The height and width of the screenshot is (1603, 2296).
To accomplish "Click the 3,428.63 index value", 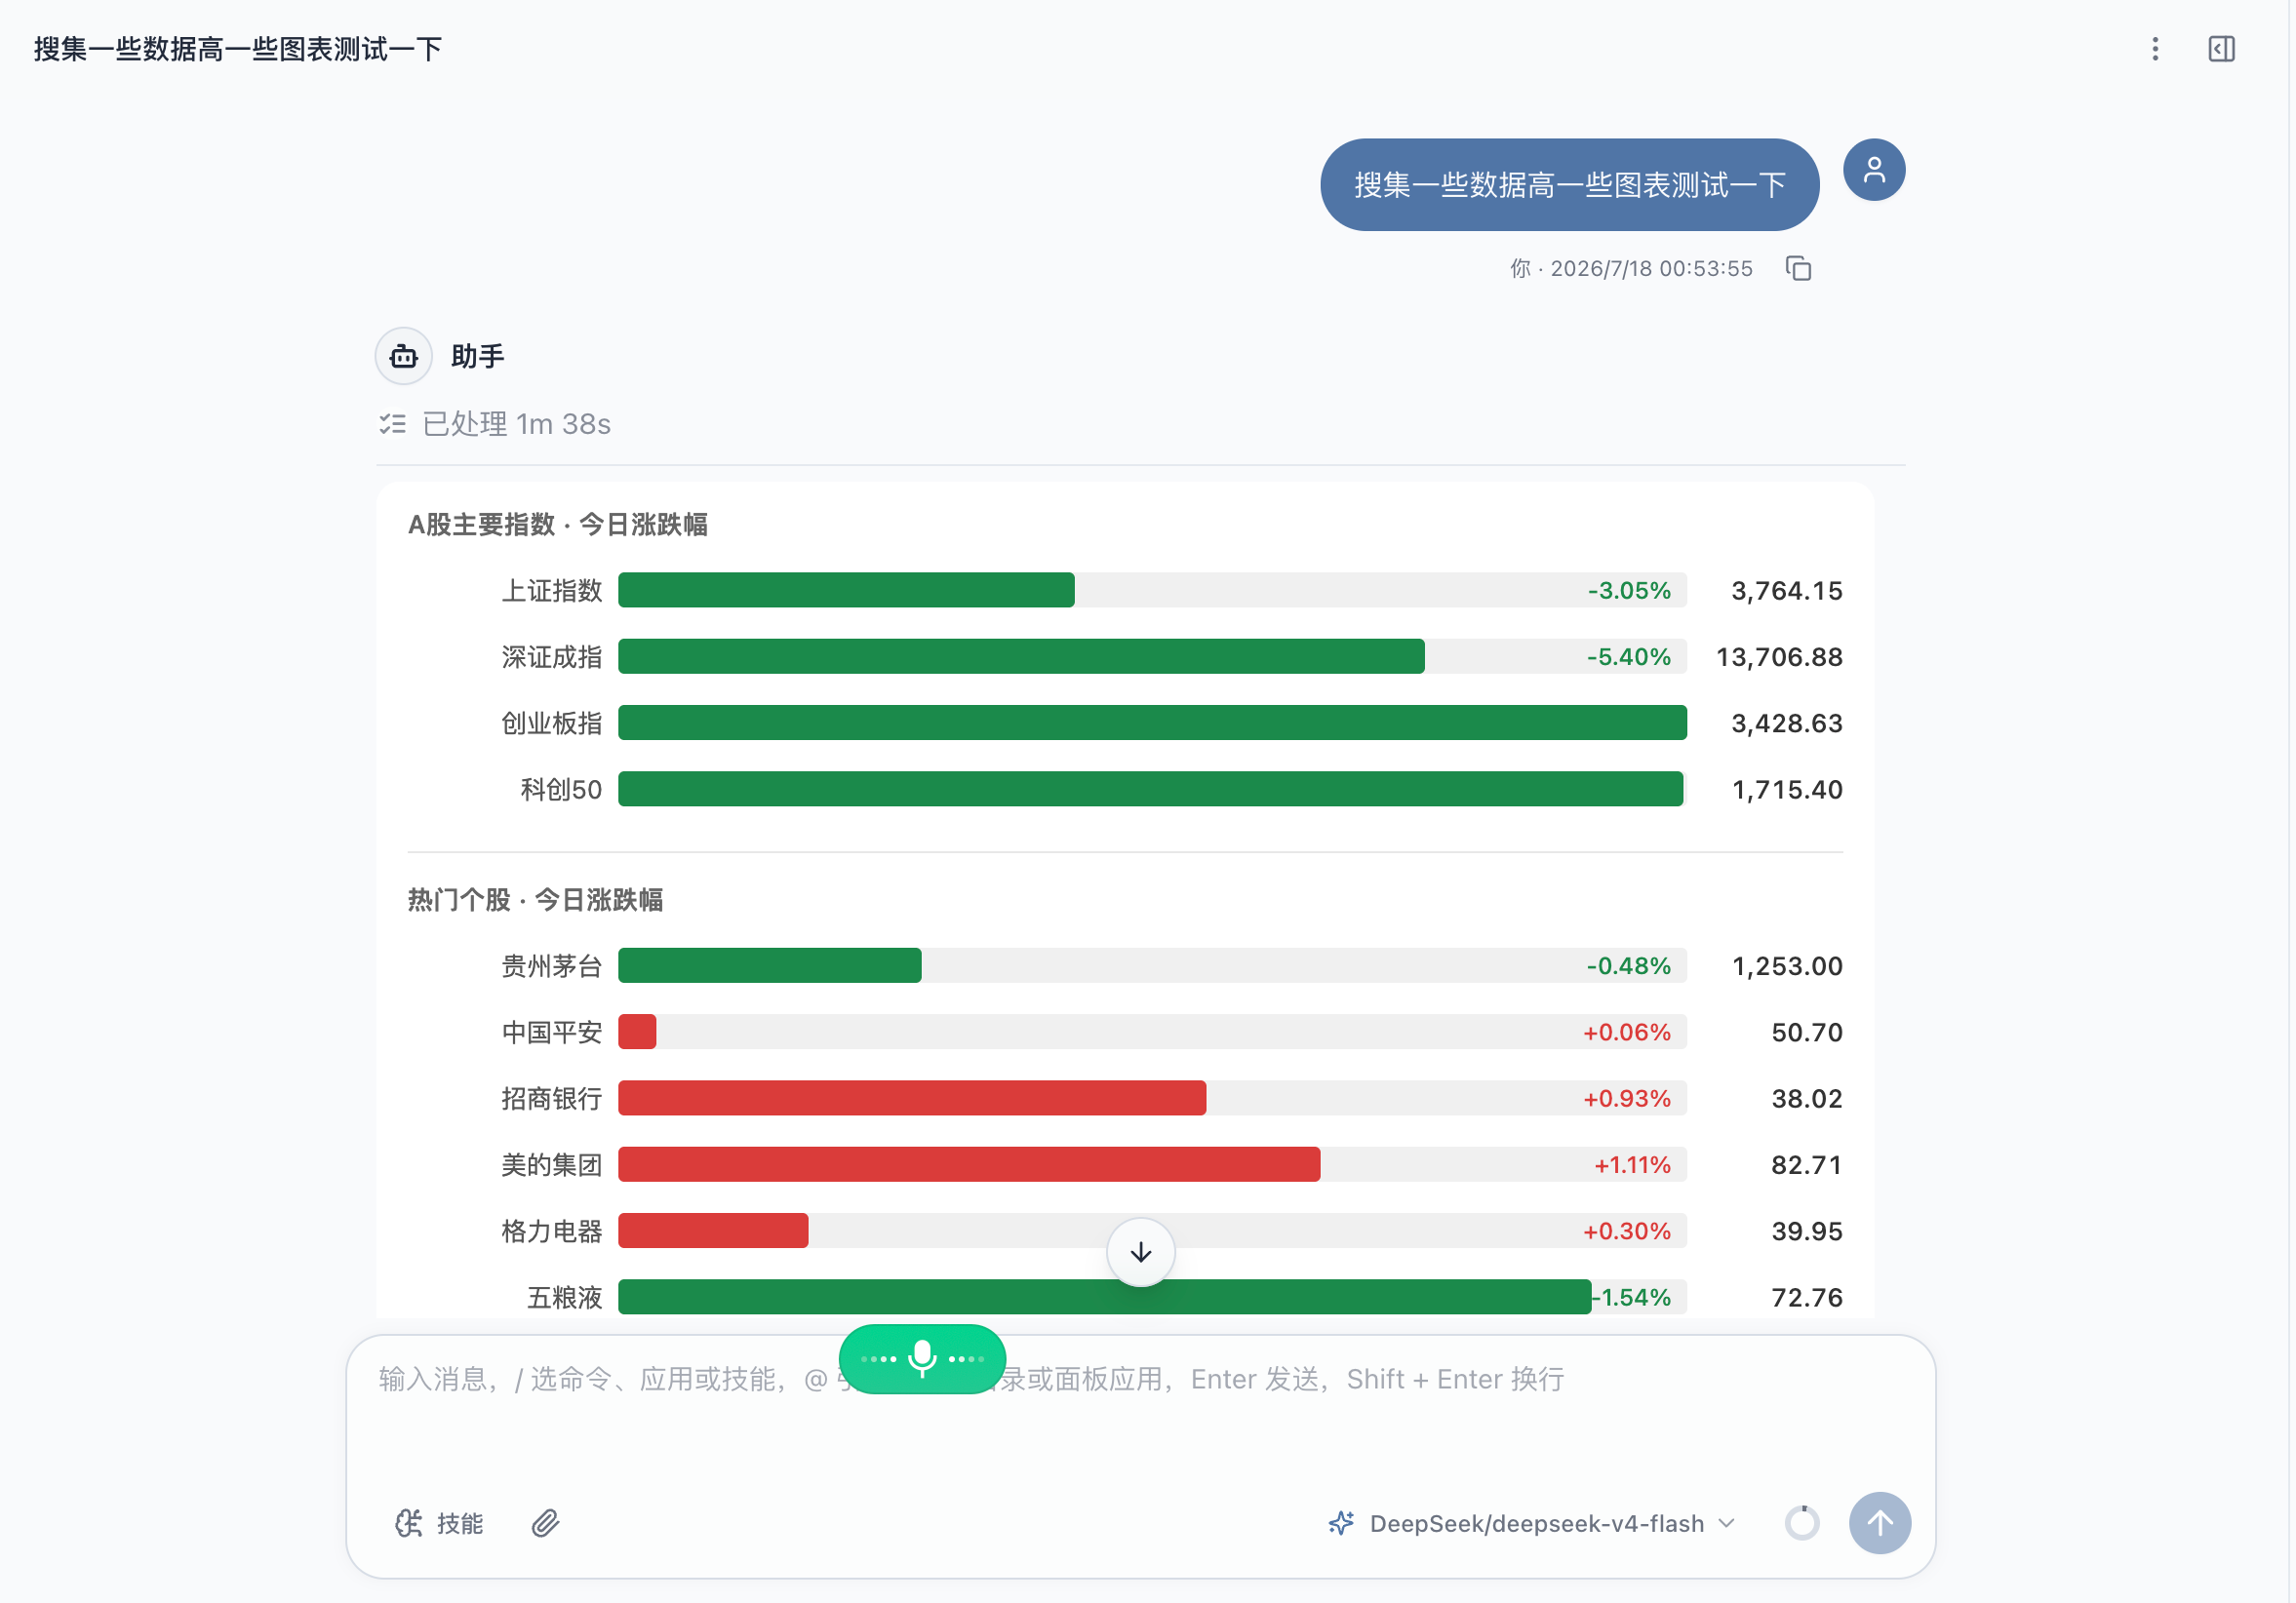I will tap(1787, 723).
